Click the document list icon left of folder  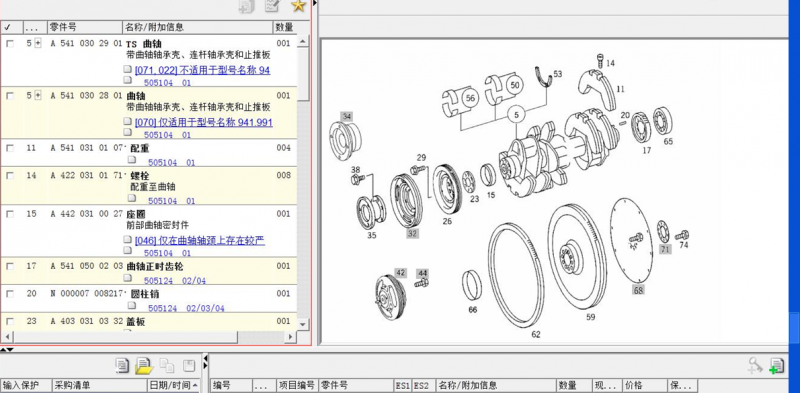[x=122, y=365]
